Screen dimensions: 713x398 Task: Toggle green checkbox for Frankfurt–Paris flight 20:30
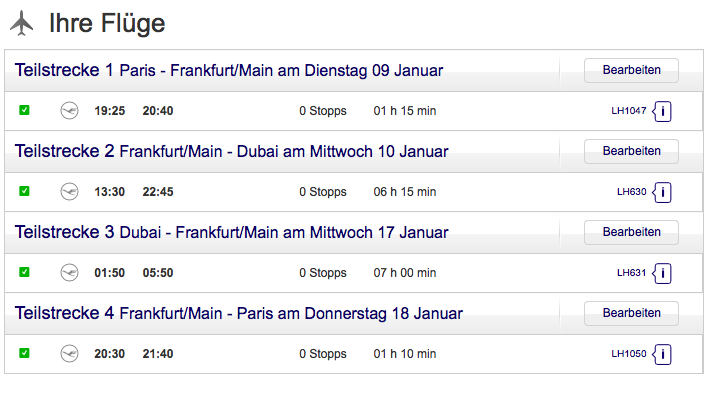click(x=24, y=353)
